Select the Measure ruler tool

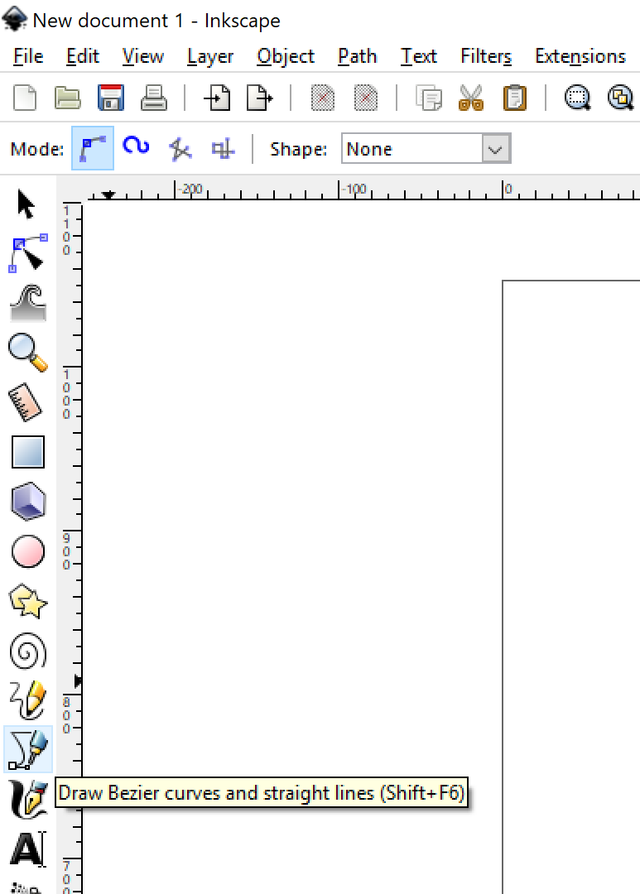pyautogui.click(x=26, y=403)
